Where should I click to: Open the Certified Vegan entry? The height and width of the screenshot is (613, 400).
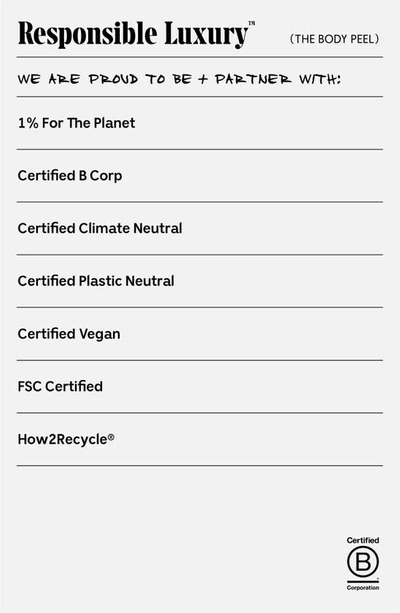[199, 334]
